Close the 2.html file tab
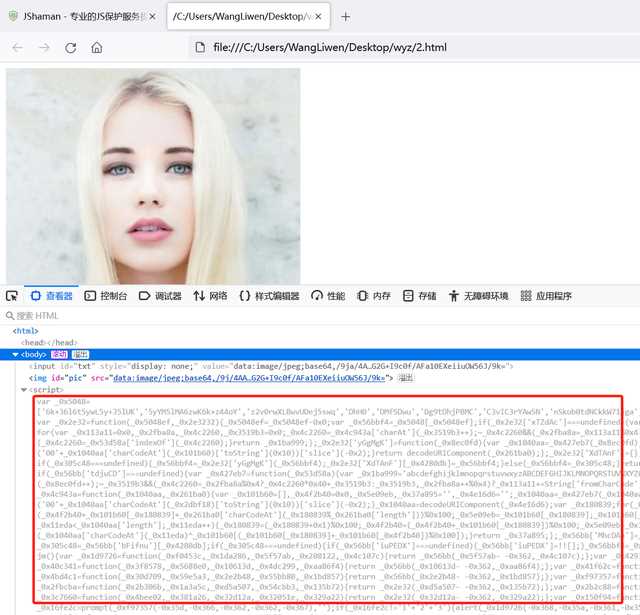Image resolution: width=640 pixels, height=615 pixels. pos(318,16)
